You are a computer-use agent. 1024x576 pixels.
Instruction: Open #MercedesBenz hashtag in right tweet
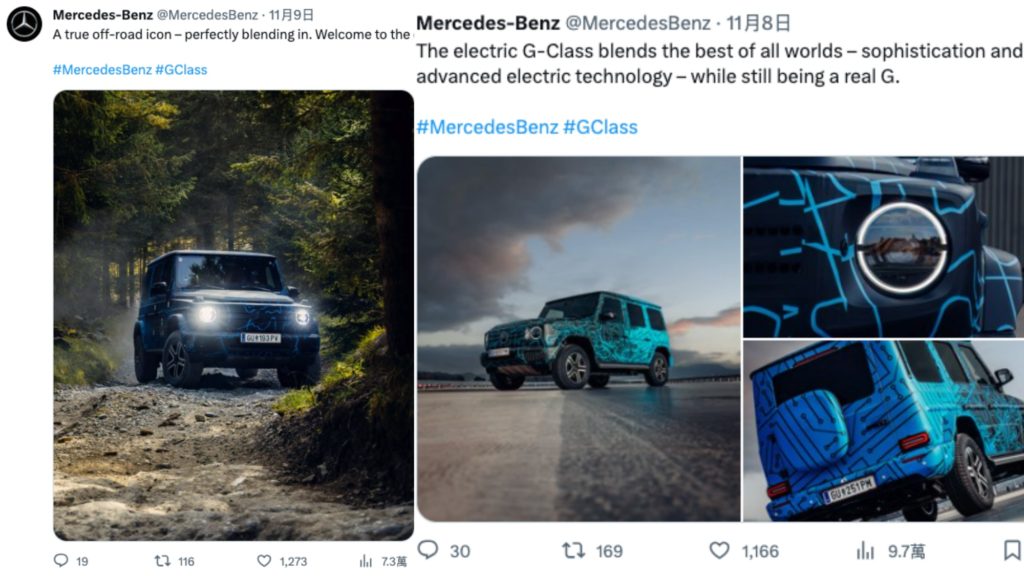(487, 127)
